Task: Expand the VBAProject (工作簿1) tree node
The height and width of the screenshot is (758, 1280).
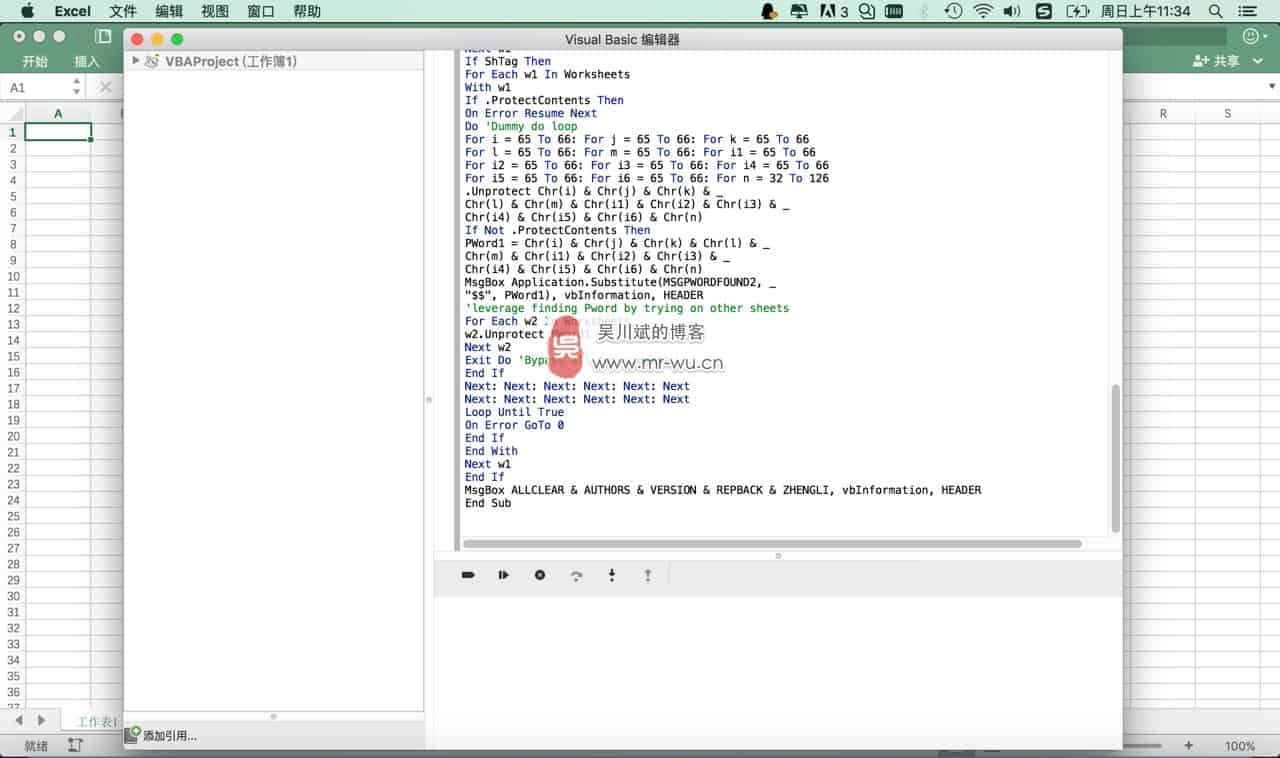Action: pyautogui.click(x=136, y=61)
